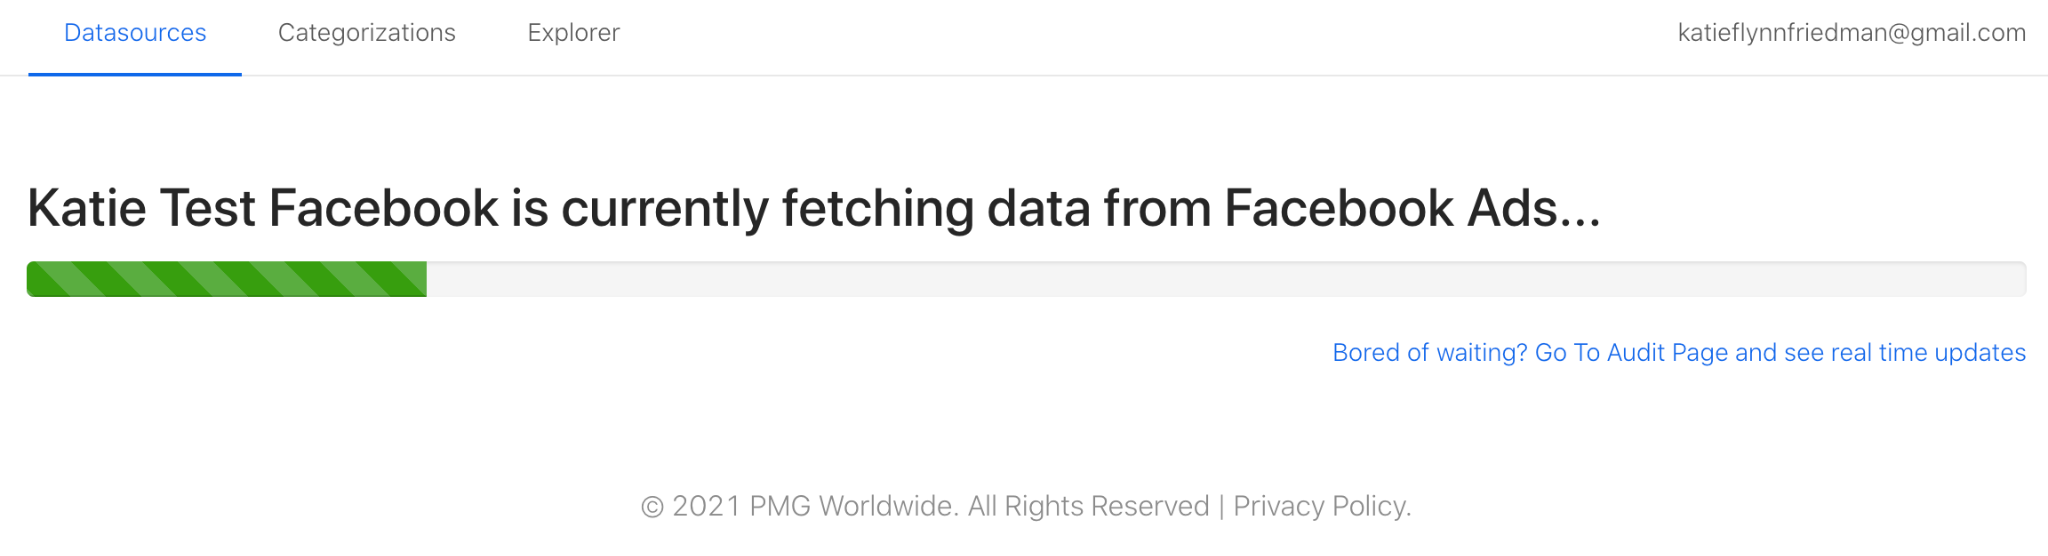Click the words "Katie Test Facebook" in the heading
The height and width of the screenshot is (556, 2048).
(263, 209)
